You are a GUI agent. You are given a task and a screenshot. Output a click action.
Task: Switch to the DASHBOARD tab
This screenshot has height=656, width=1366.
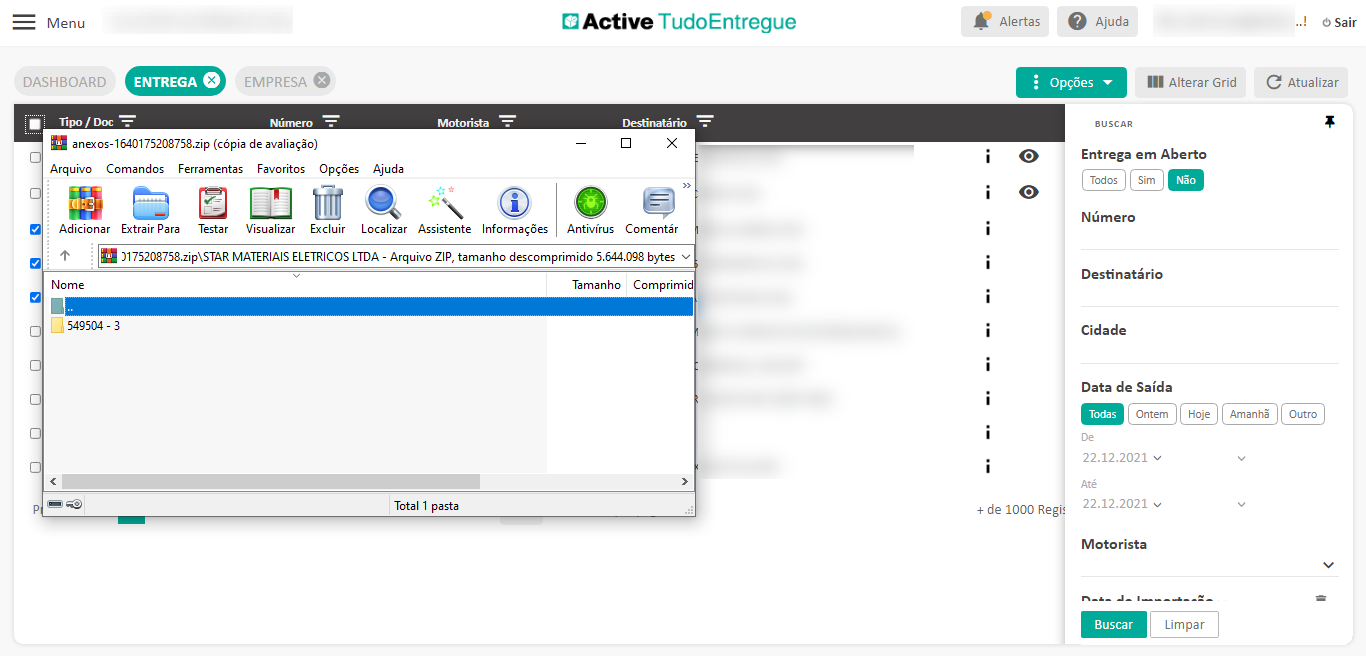(64, 82)
